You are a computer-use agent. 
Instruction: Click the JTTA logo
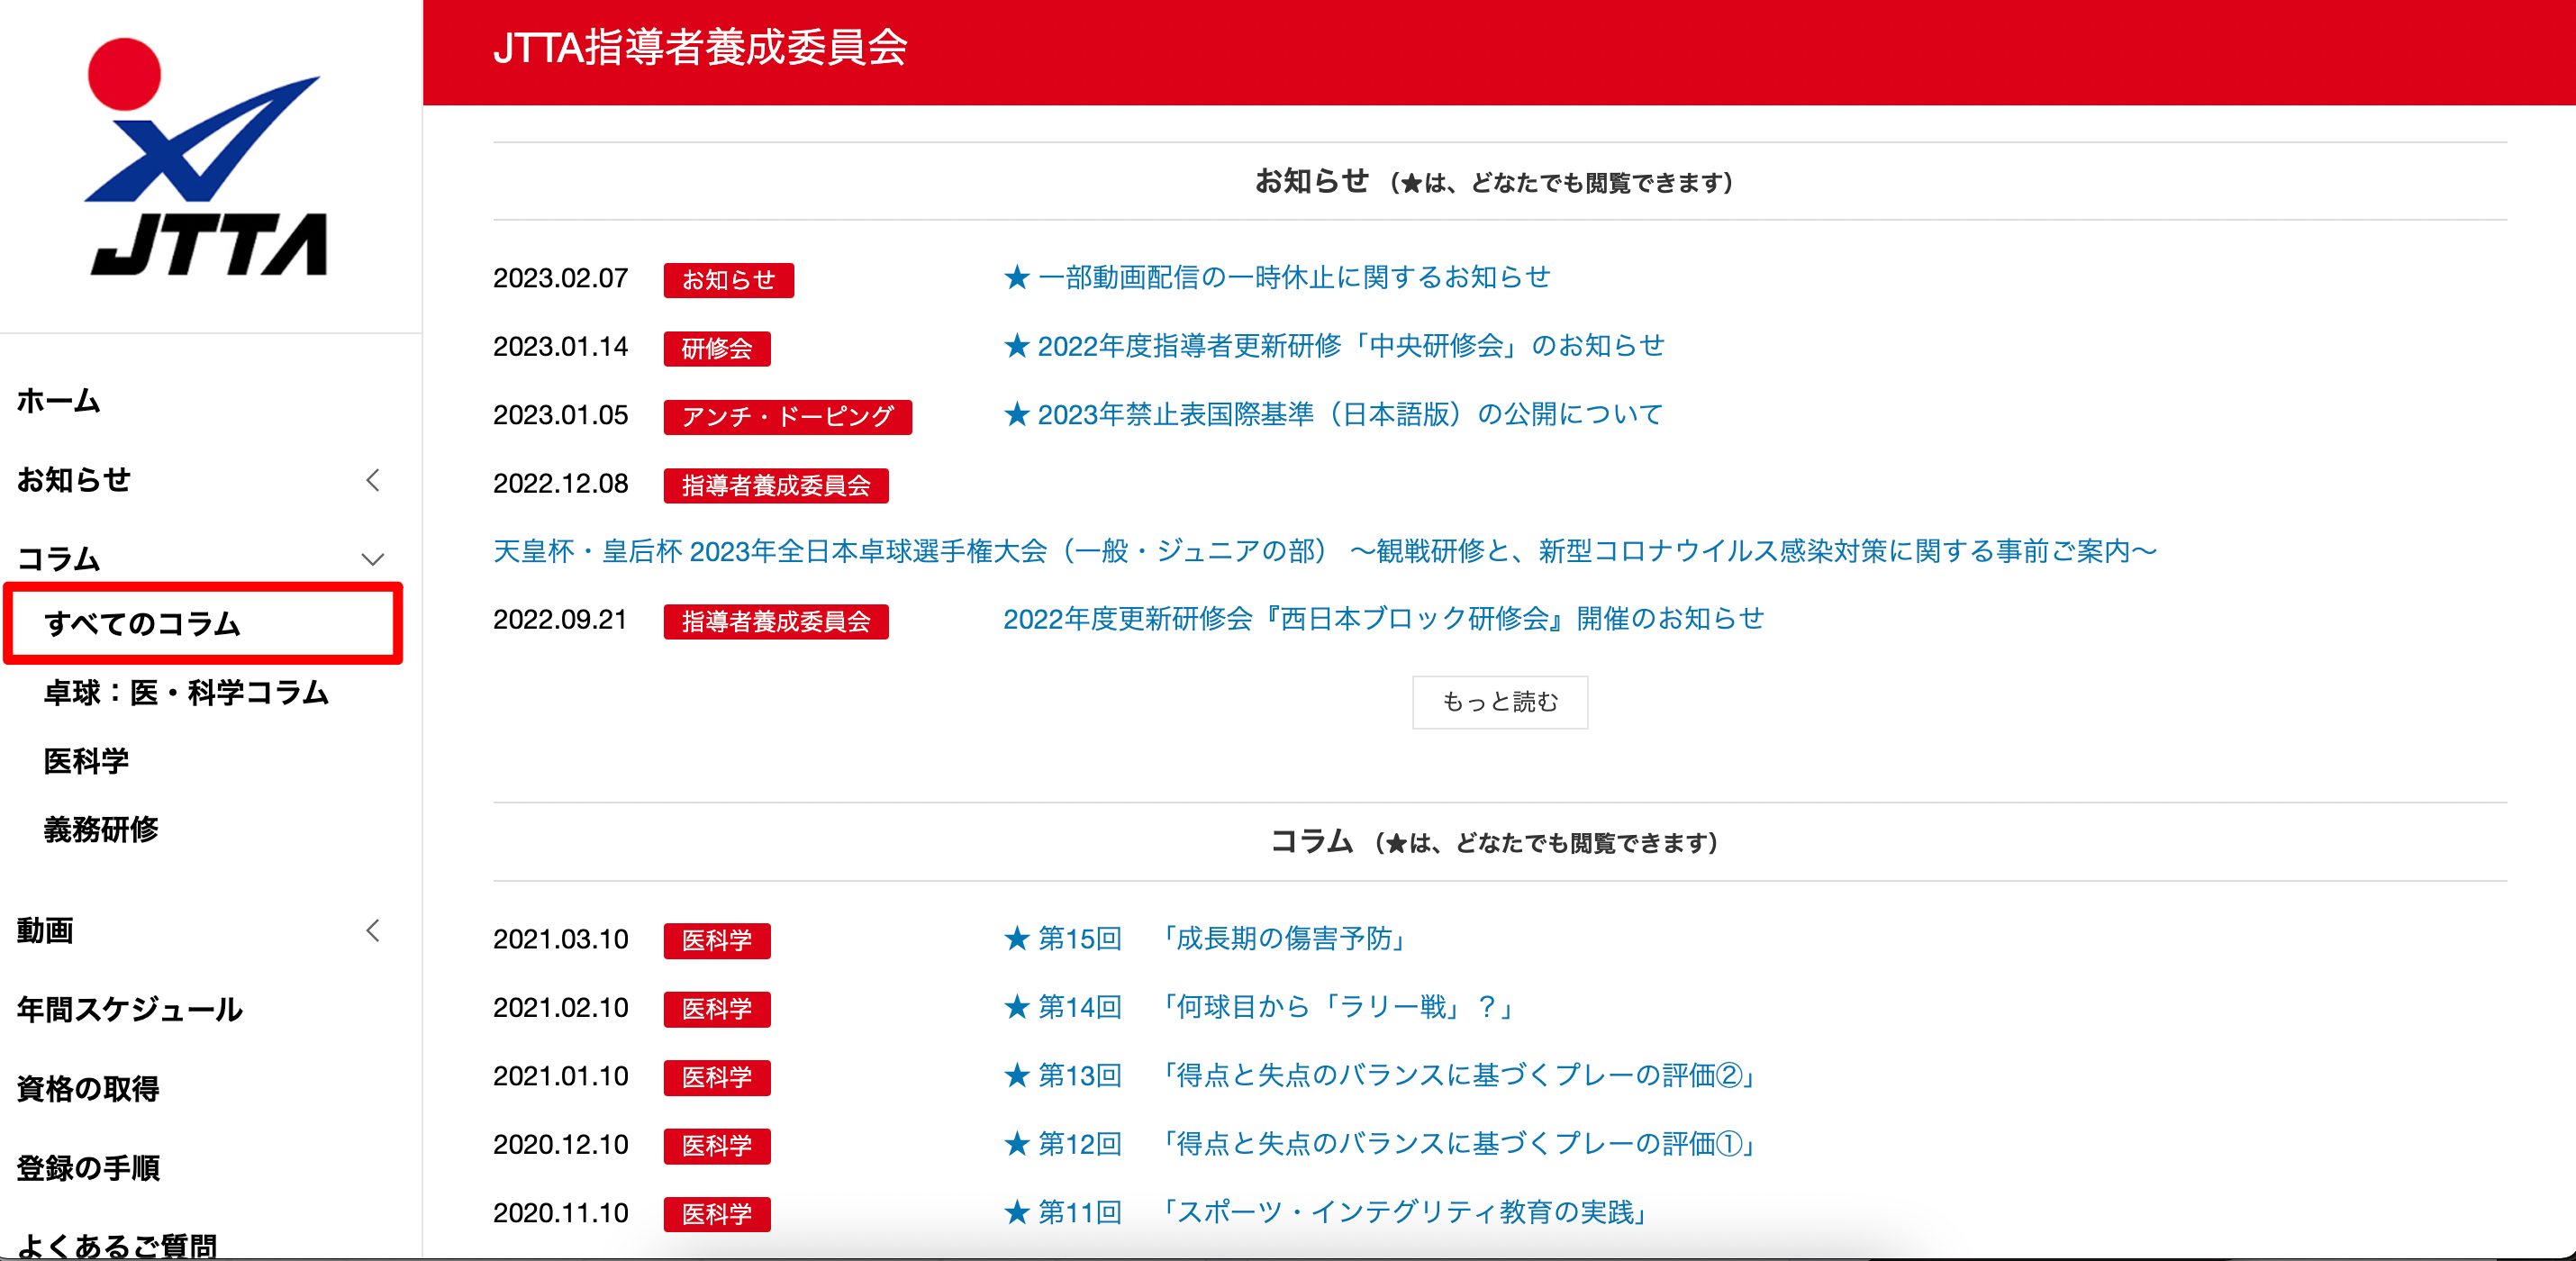pos(207,157)
